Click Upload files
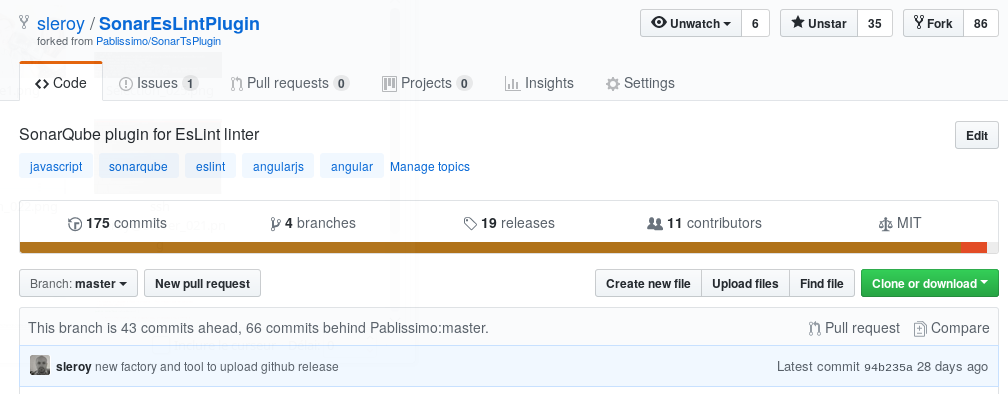This screenshot has height=394, width=1008. pos(745,283)
